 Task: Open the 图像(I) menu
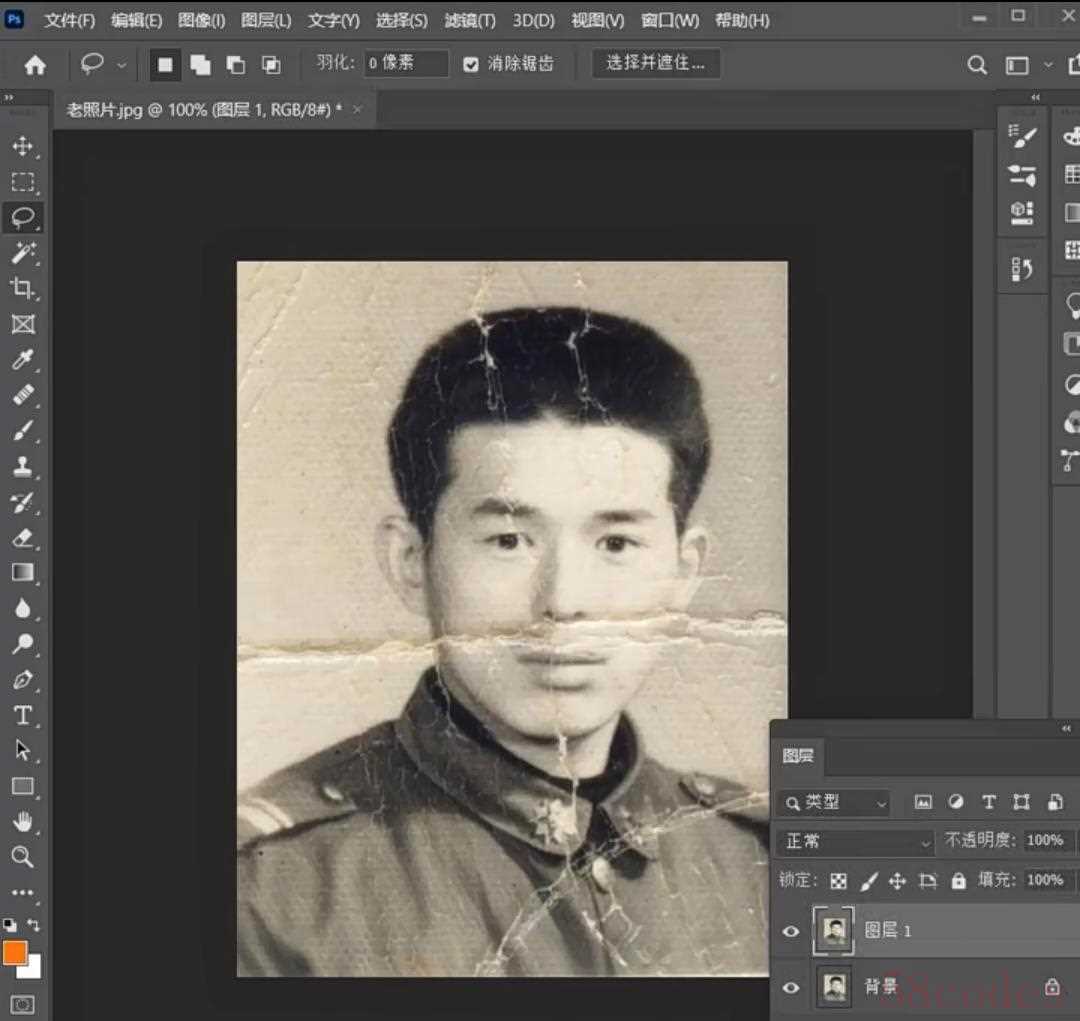[x=201, y=20]
